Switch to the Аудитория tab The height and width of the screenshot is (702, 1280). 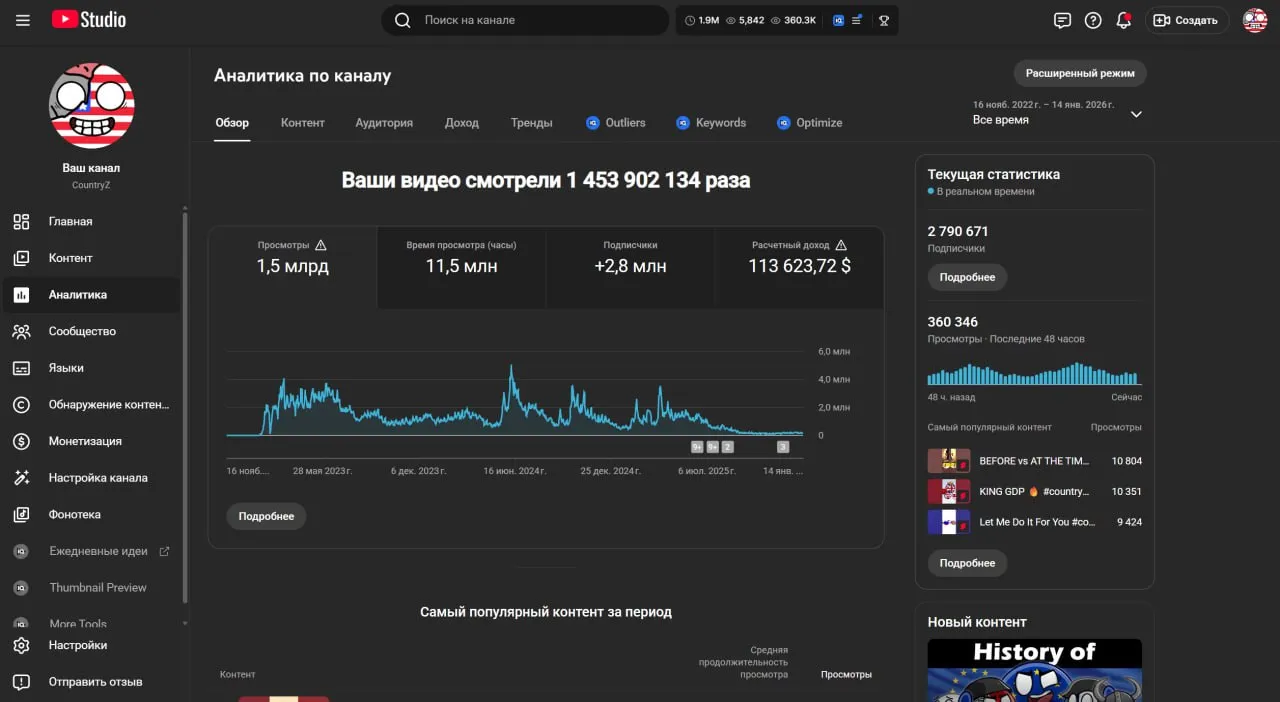384,123
